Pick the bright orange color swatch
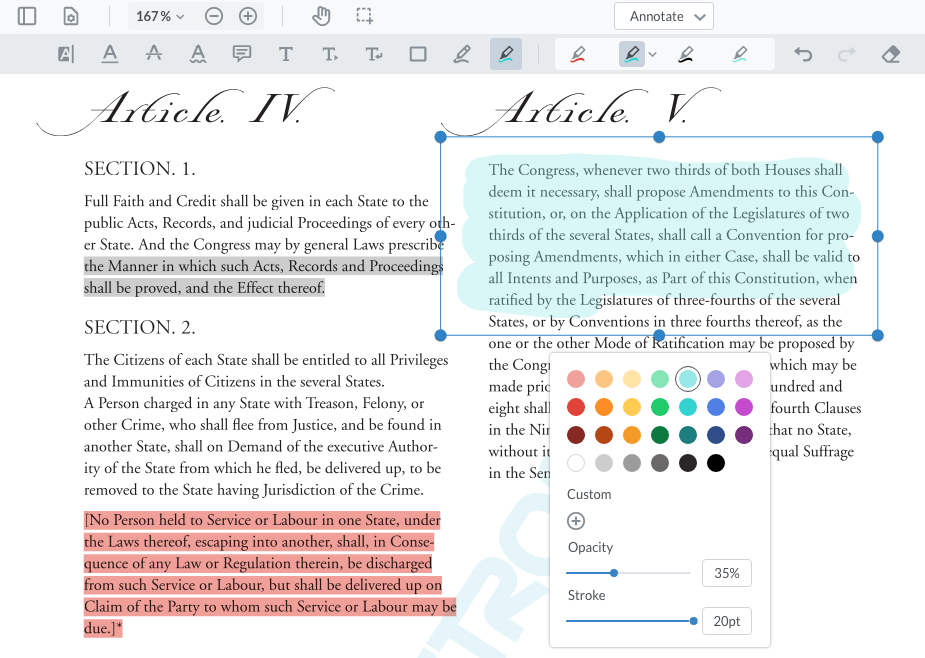This screenshot has height=658, width=925. (x=603, y=407)
